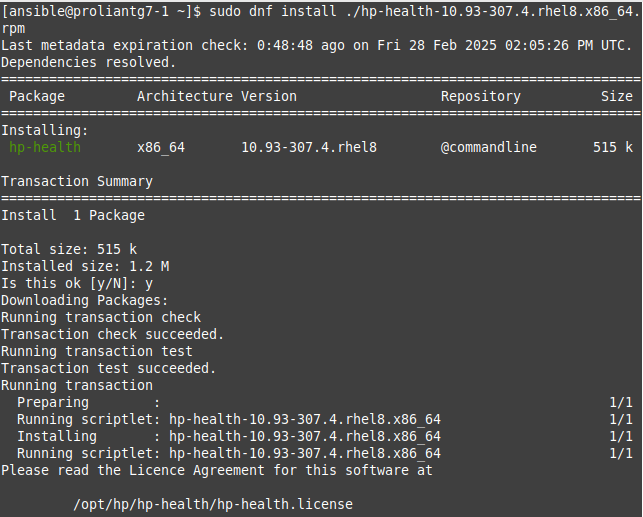Click the Architecture column header
This screenshot has width=643, height=517.
pyautogui.click(x=184, y=96)
